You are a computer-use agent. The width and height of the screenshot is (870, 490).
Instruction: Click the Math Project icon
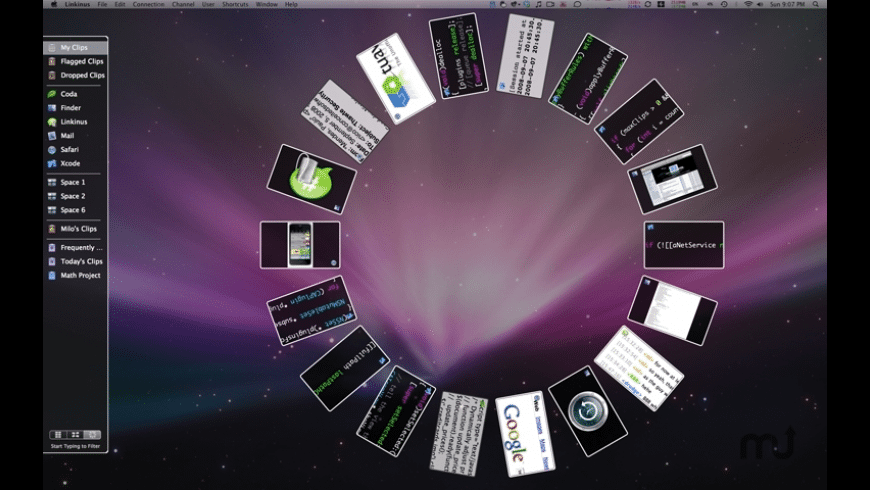52,275
